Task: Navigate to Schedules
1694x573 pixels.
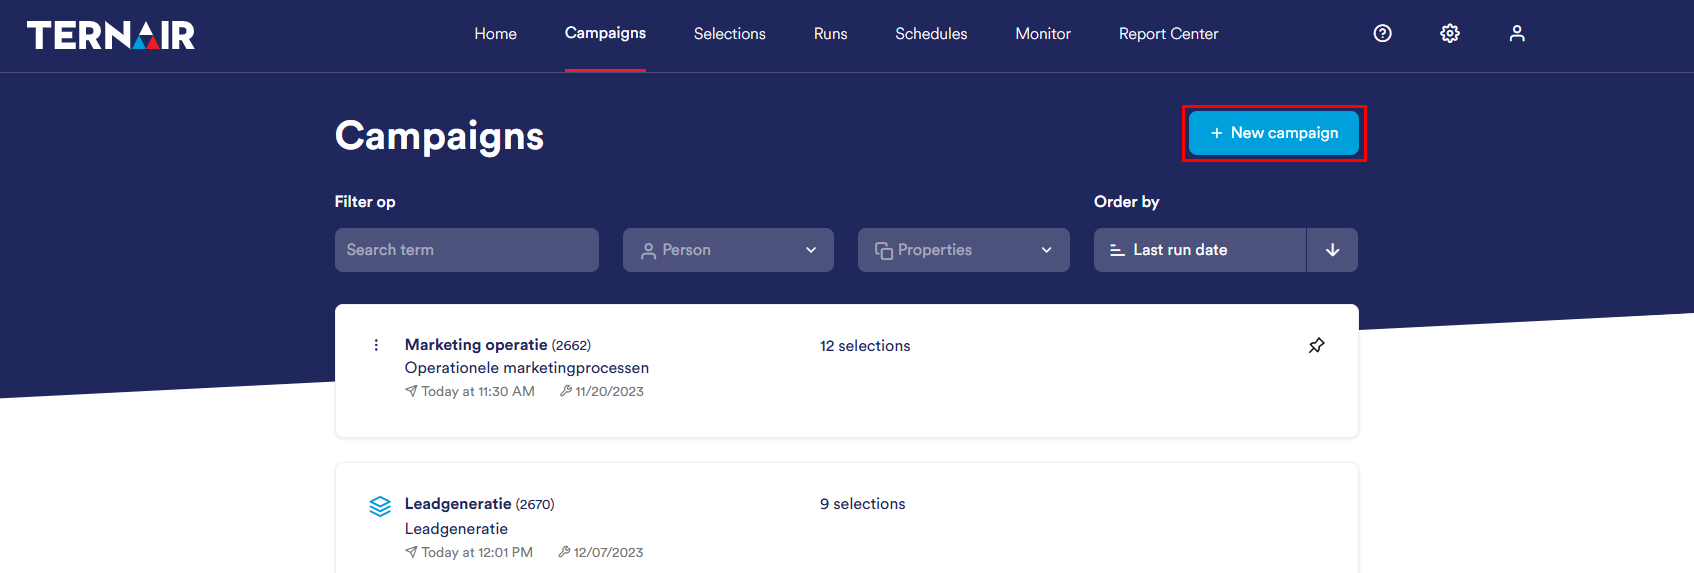Action: tap(931, 34)
